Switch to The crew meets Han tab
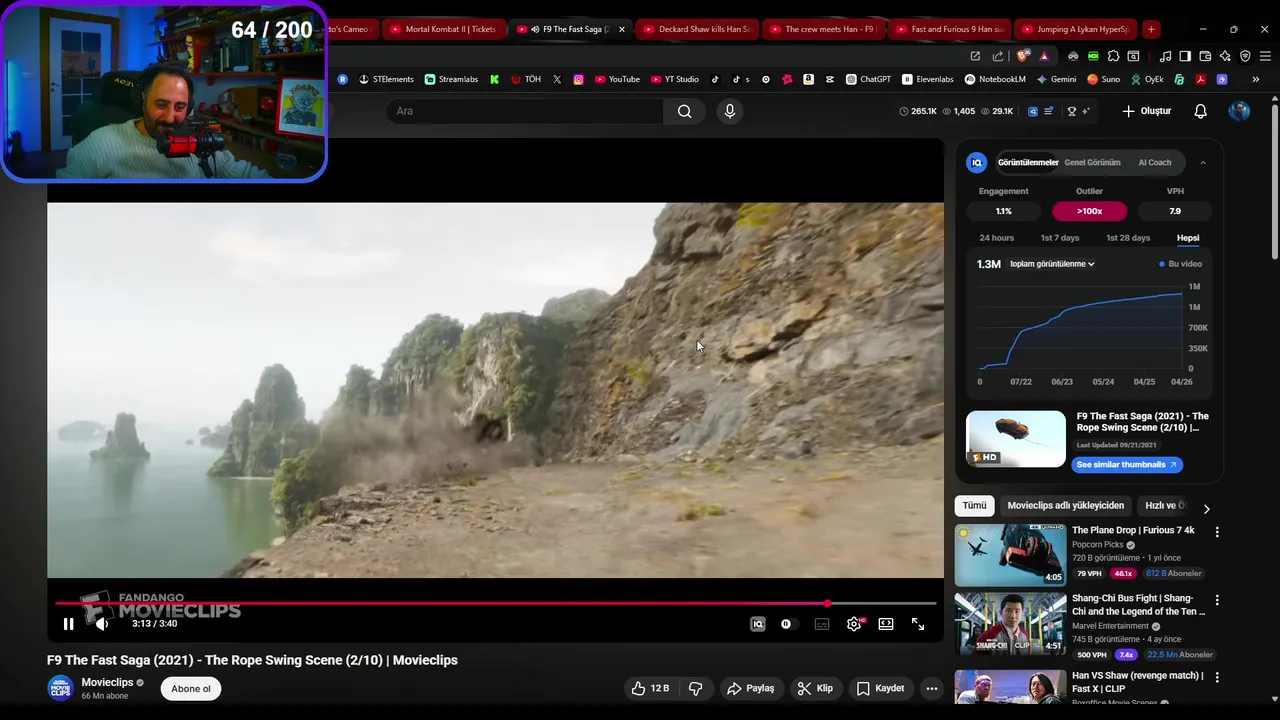1280x720 pixels. 822,29
